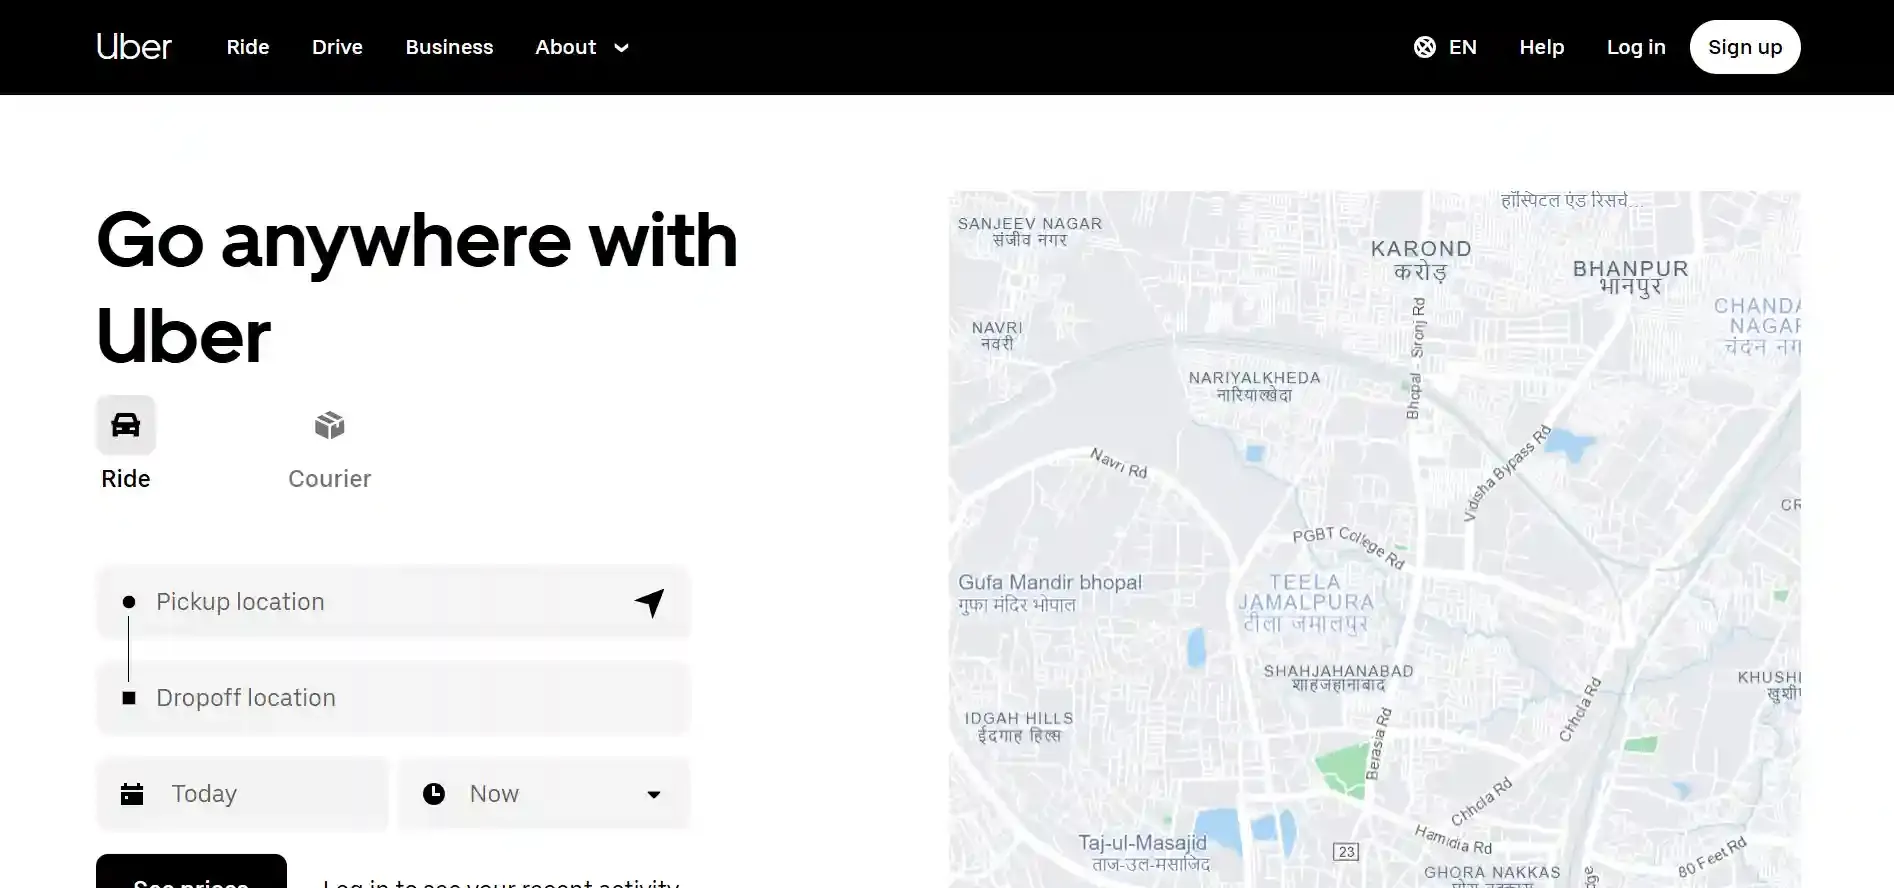Focus the Pickup location field
The height and width of the screenshot is (888, 1894).
pyautogui.click(x=380, y=602)
